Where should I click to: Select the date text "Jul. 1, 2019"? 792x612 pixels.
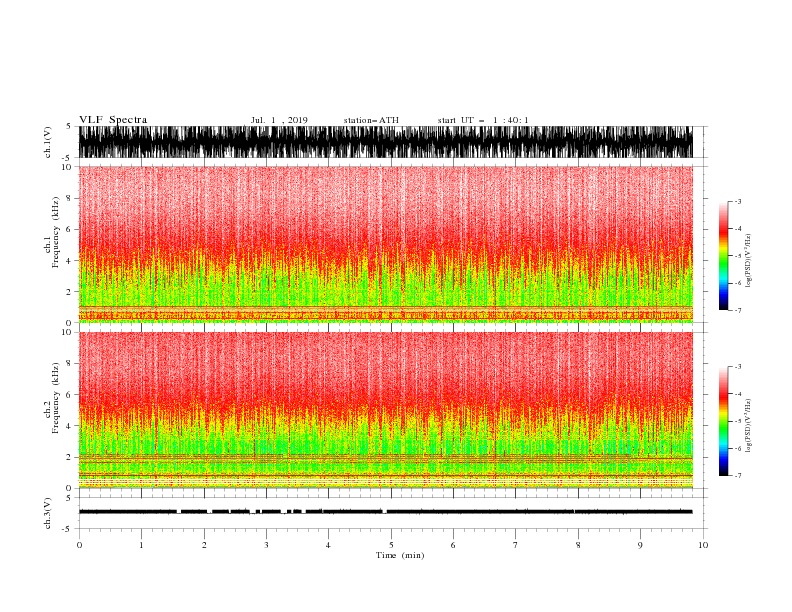279,120
